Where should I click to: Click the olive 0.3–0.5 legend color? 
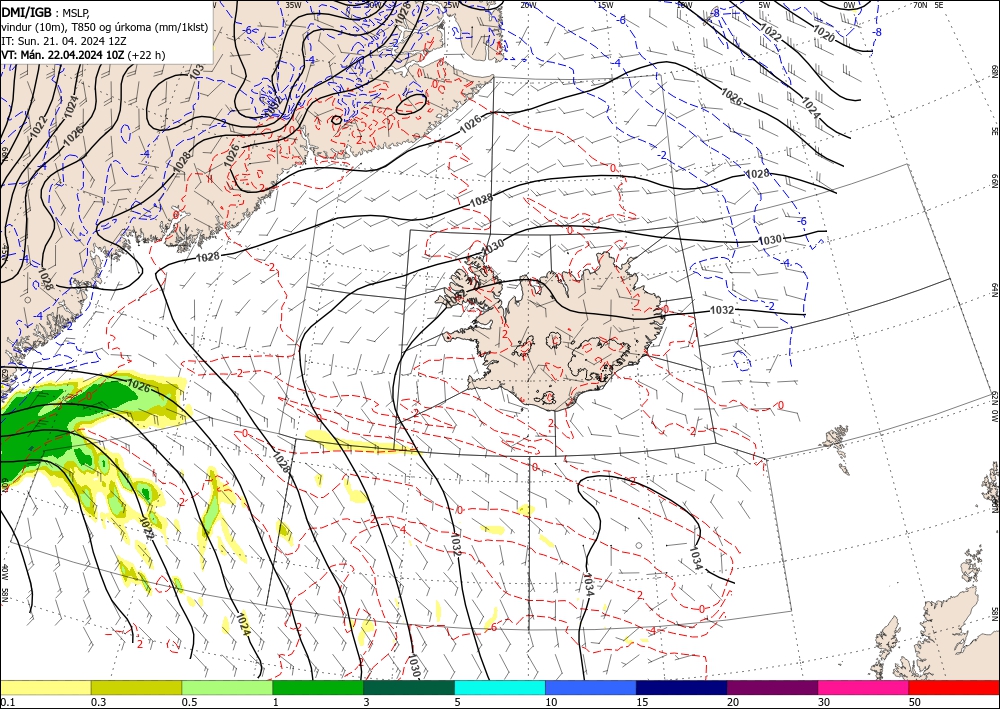click(136, 687)
